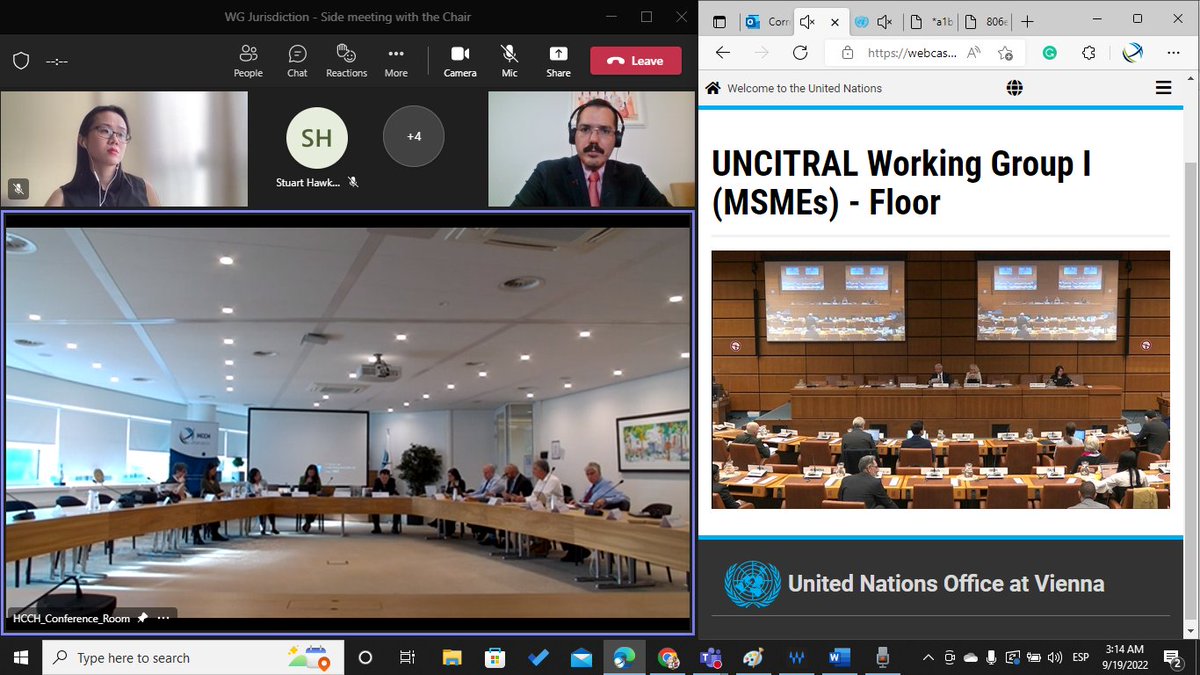The image size is (1200, 675).
Task: Open Edge Settings and more menu
Action: click(x=1171, y=53)
